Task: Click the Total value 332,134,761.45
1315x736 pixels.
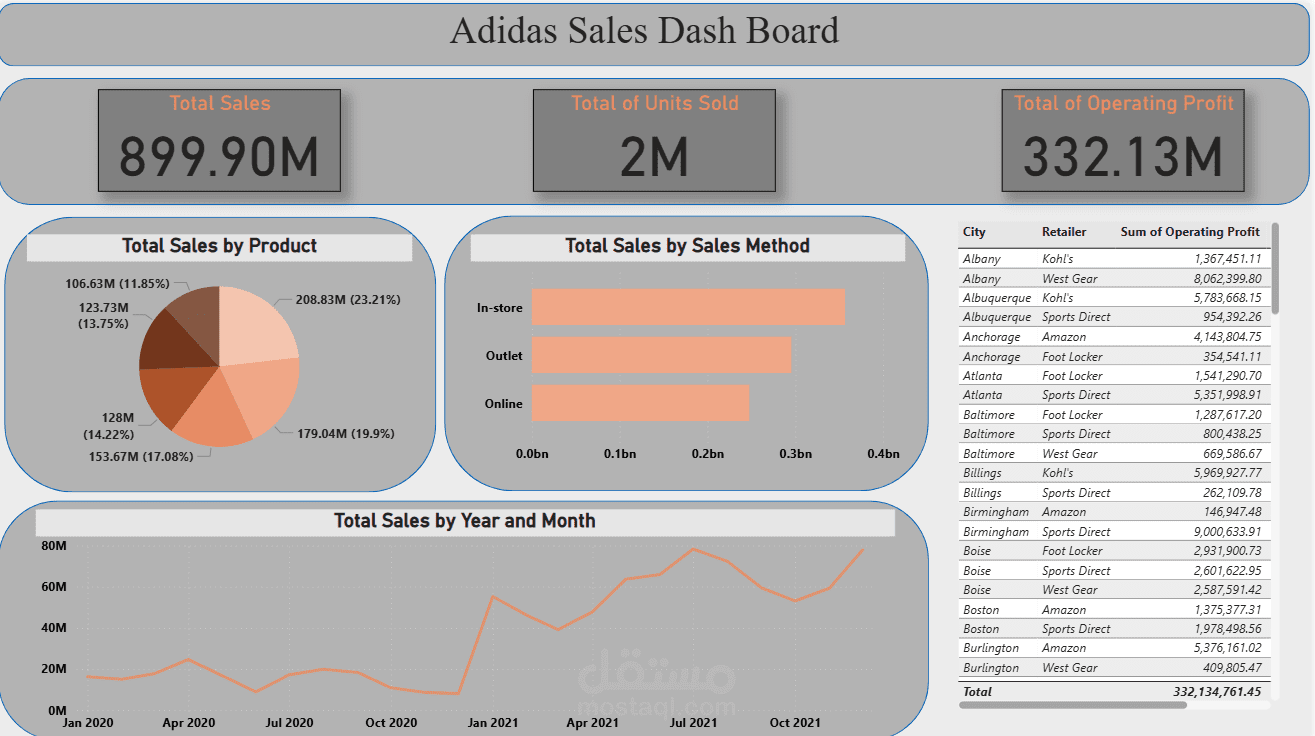Action: [1217, 692]
